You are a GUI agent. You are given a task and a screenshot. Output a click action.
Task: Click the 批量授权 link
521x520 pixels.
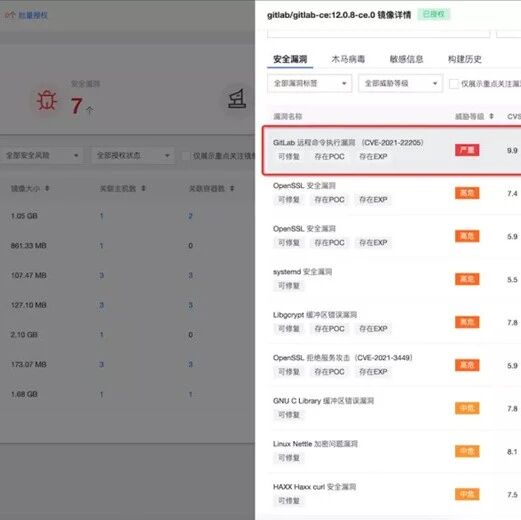[x=33, y=15]
